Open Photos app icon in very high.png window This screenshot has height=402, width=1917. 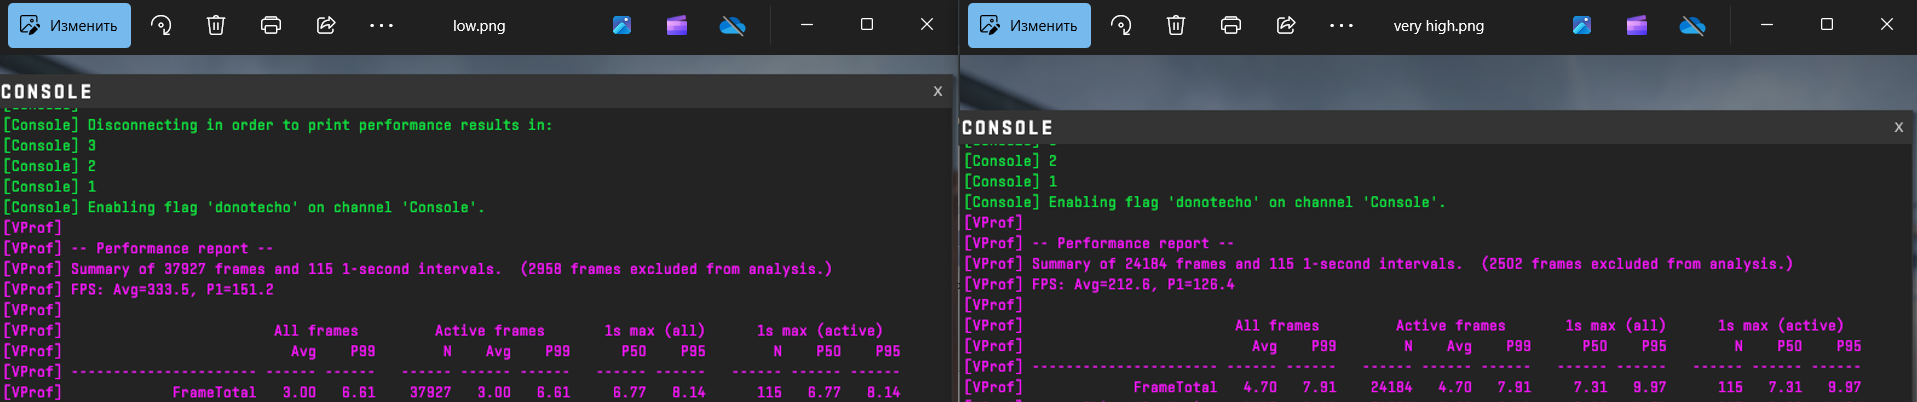1582,26
